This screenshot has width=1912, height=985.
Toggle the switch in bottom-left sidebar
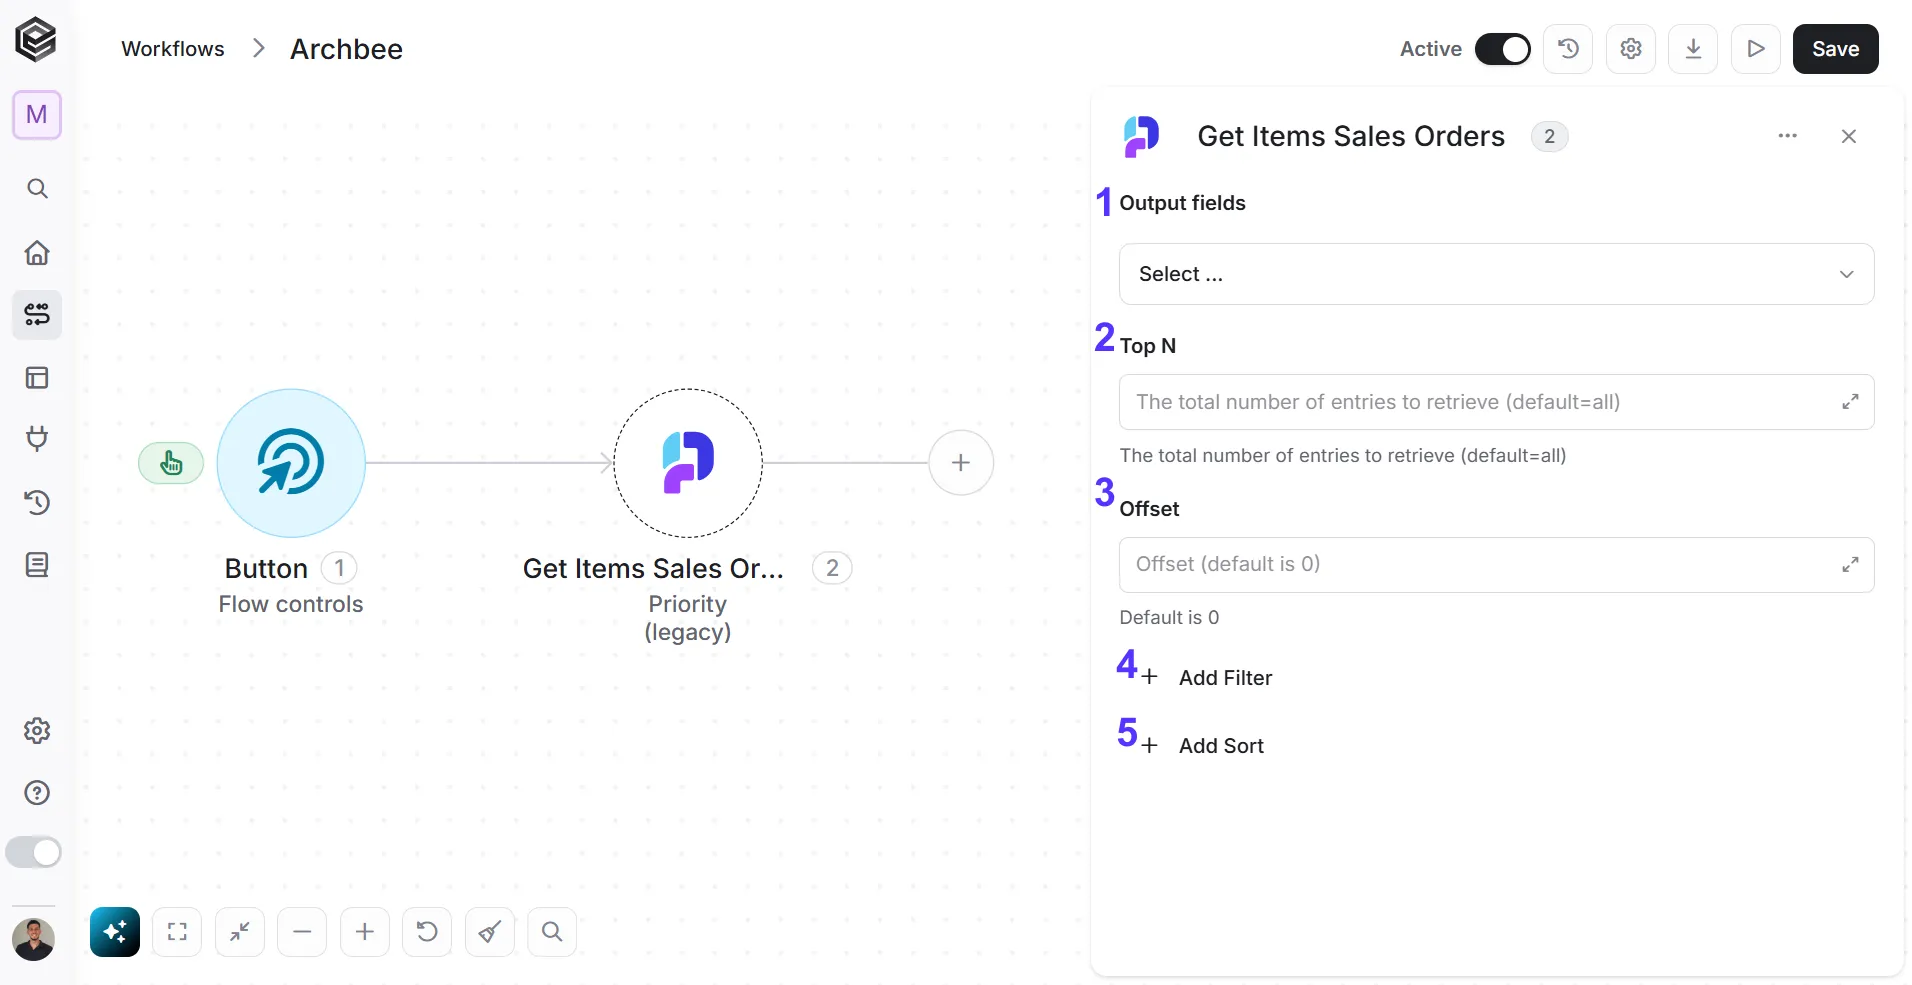pos(33,852)
